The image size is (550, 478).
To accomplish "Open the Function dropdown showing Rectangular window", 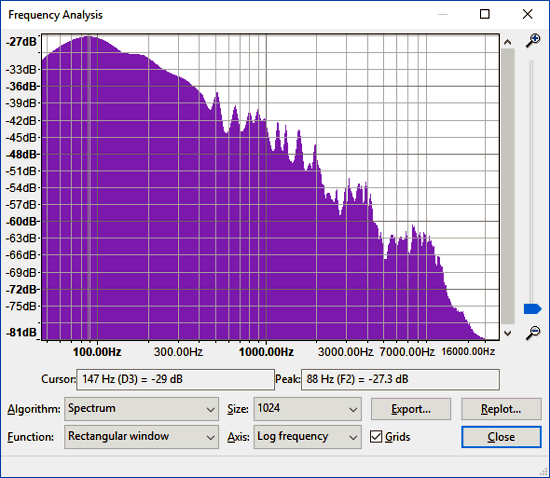I will pos(141,437).
